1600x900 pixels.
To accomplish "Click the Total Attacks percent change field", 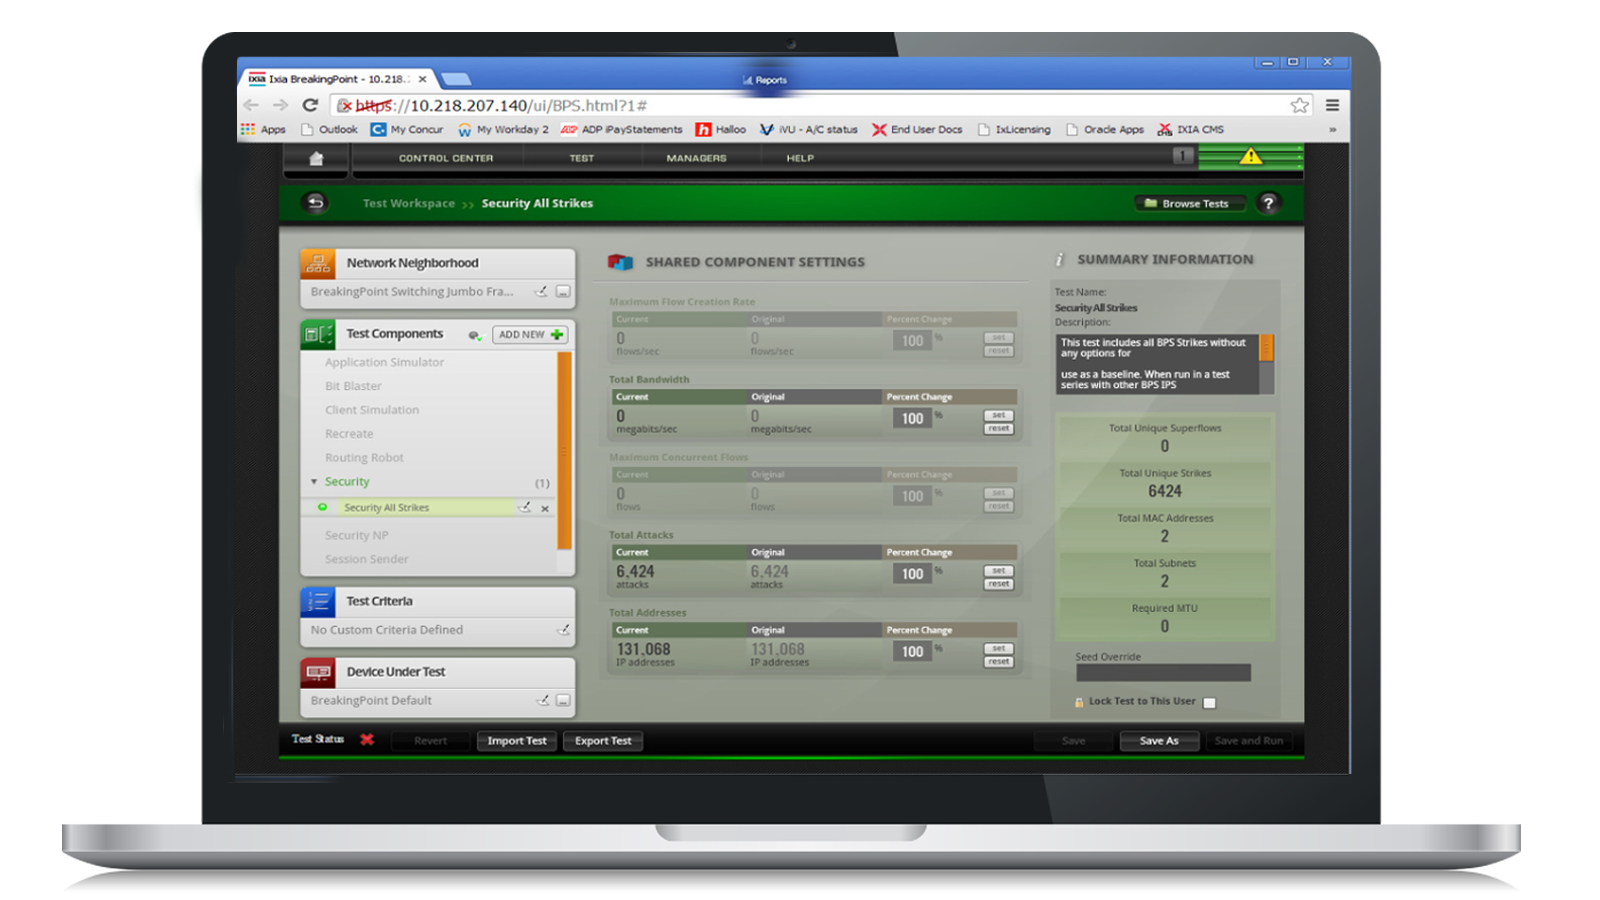I will [x=912, y=574].
